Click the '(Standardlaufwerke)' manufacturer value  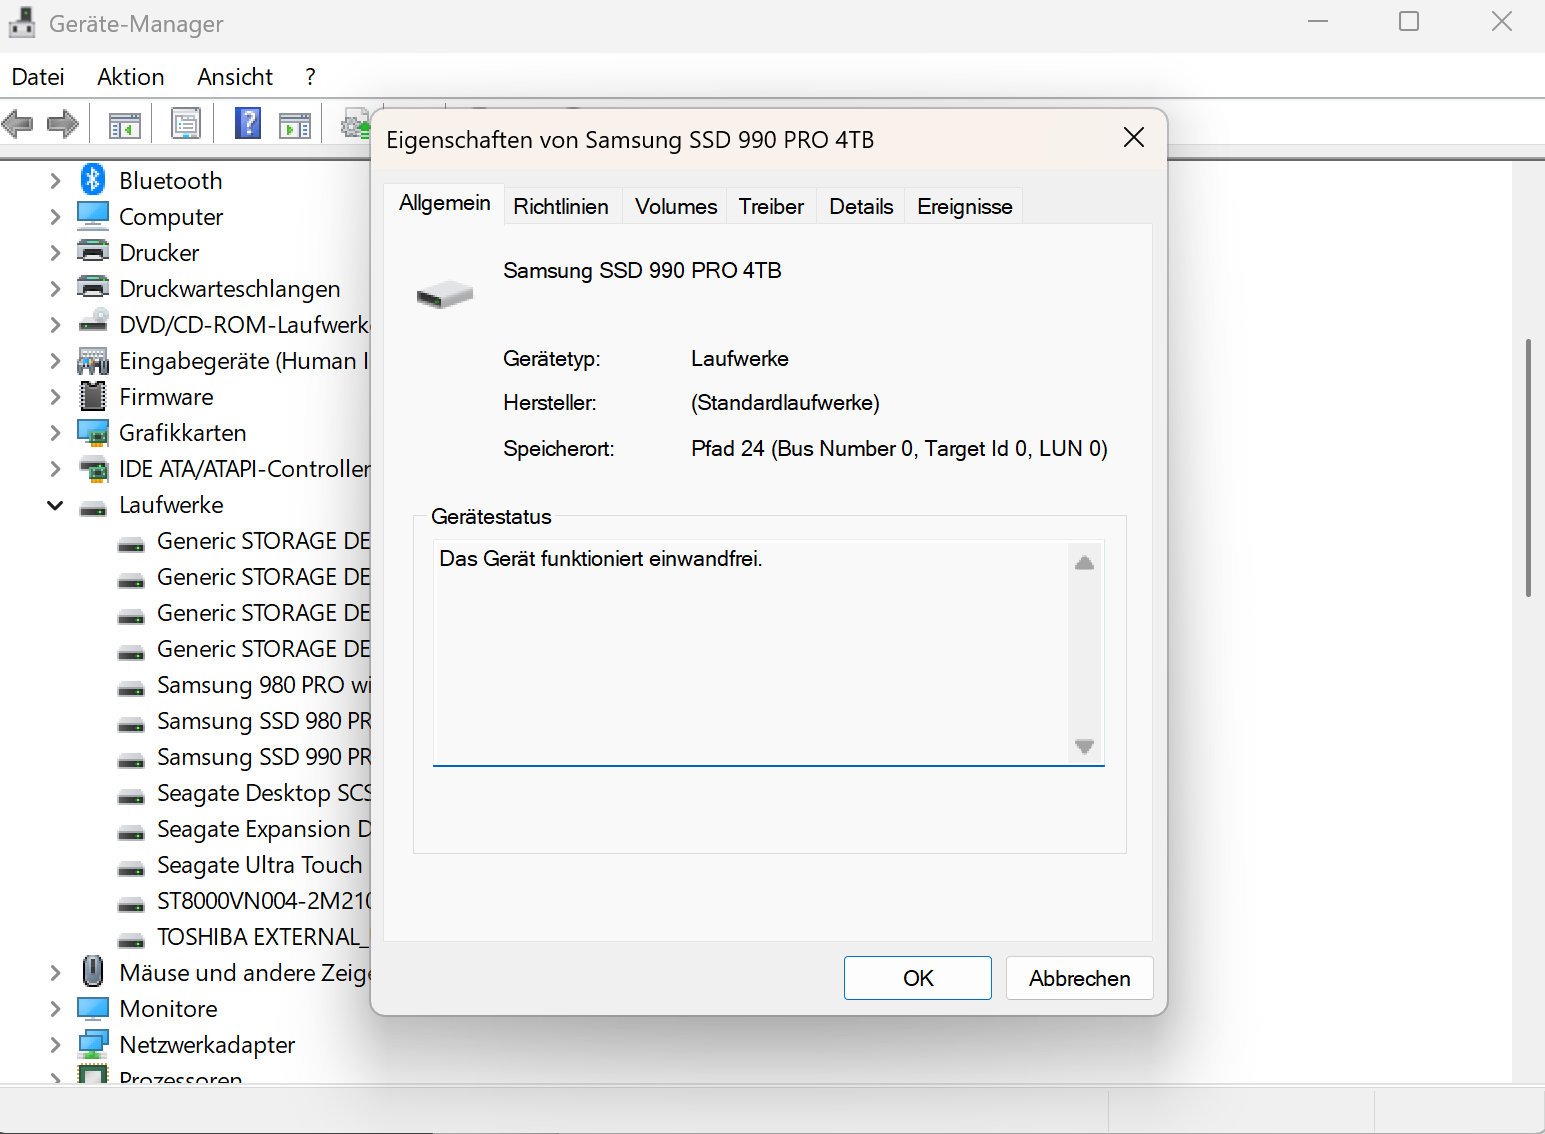(785, 403)
